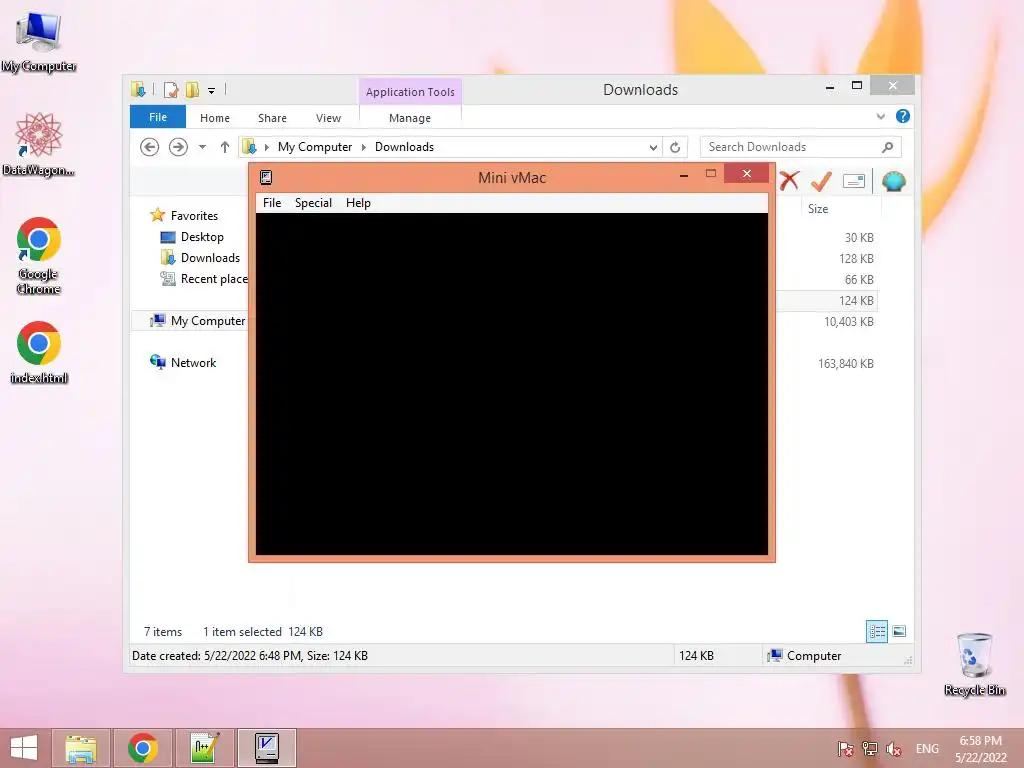The width and height of the screenshot is (1024, 768).
Task: Click the red X delete icon
Action: pos(789,181)
